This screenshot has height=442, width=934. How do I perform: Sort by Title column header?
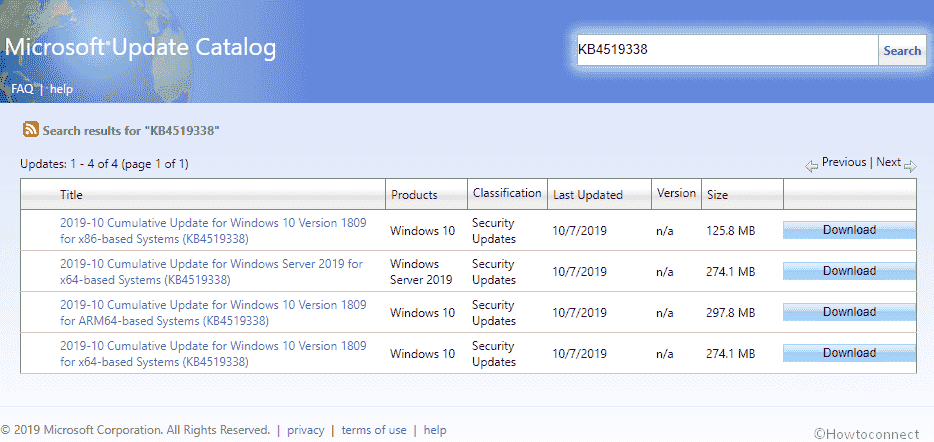click(71, 195)
